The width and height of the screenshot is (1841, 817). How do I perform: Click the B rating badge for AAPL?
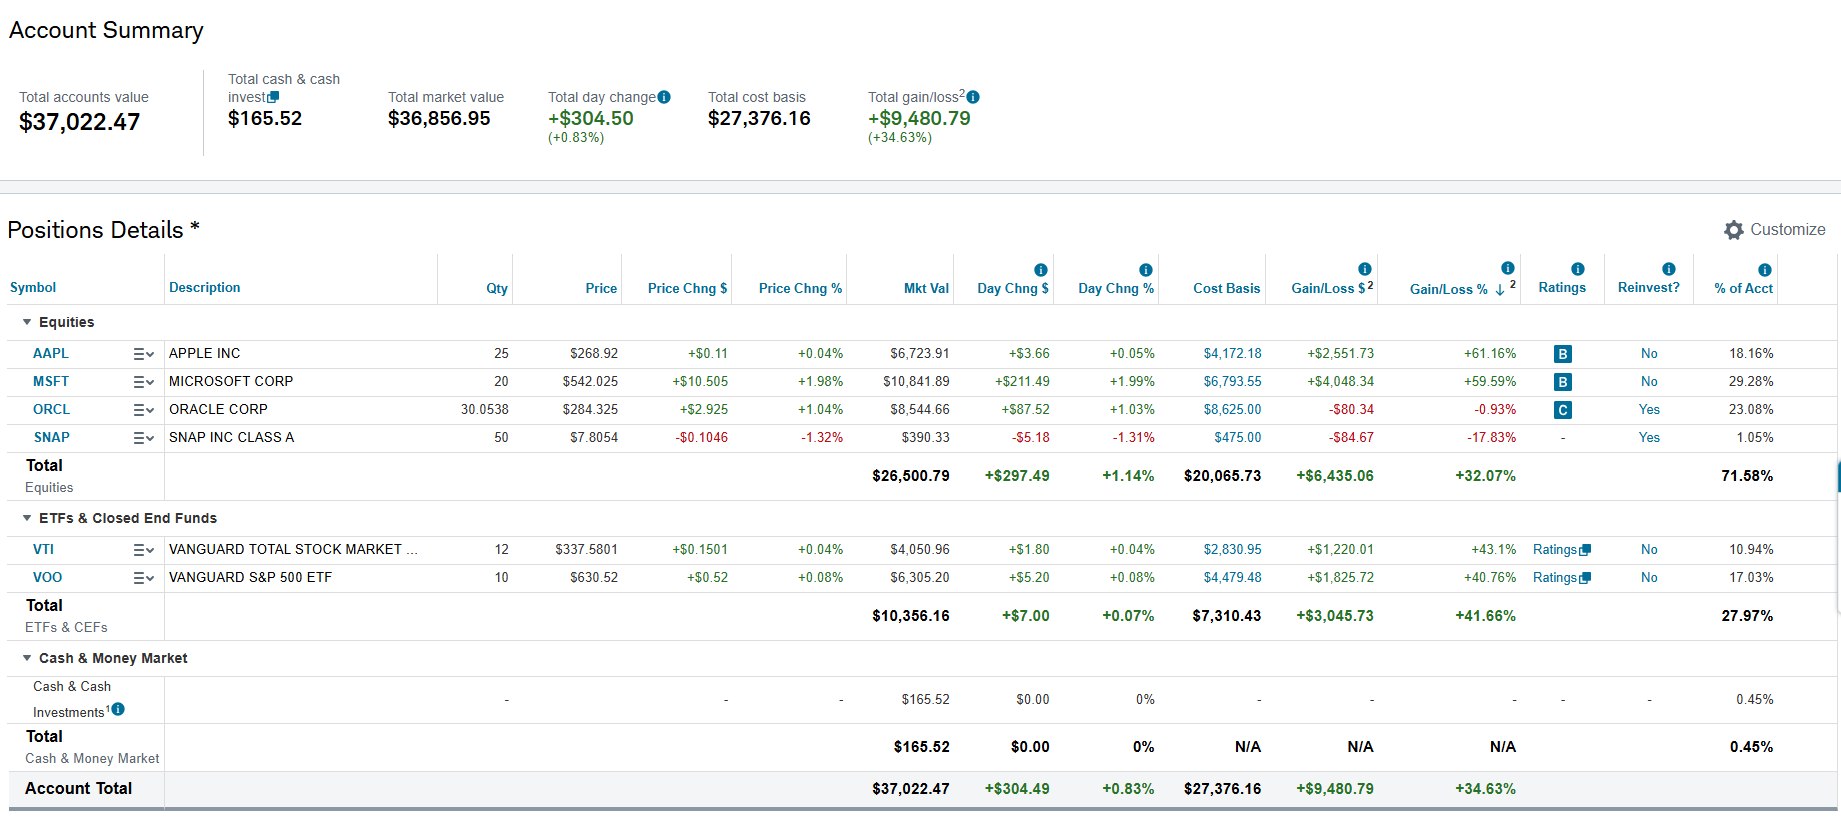pos(1562,354)
